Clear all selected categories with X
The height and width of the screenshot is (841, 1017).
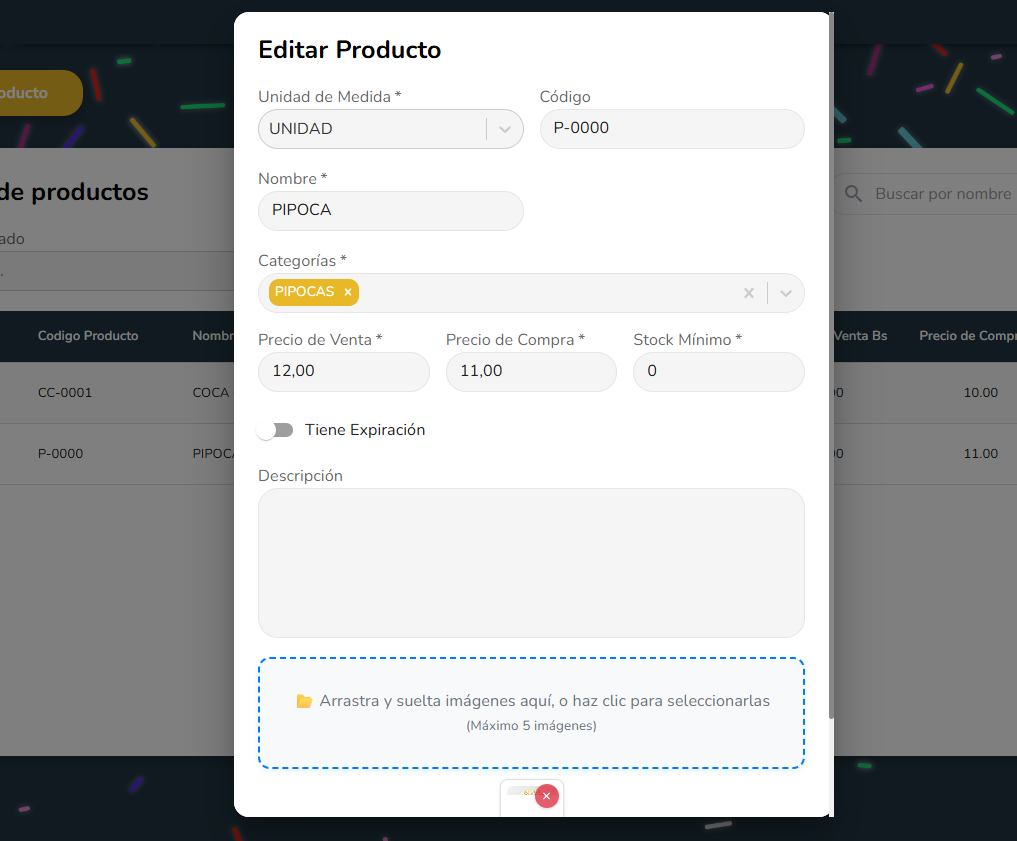748,293
